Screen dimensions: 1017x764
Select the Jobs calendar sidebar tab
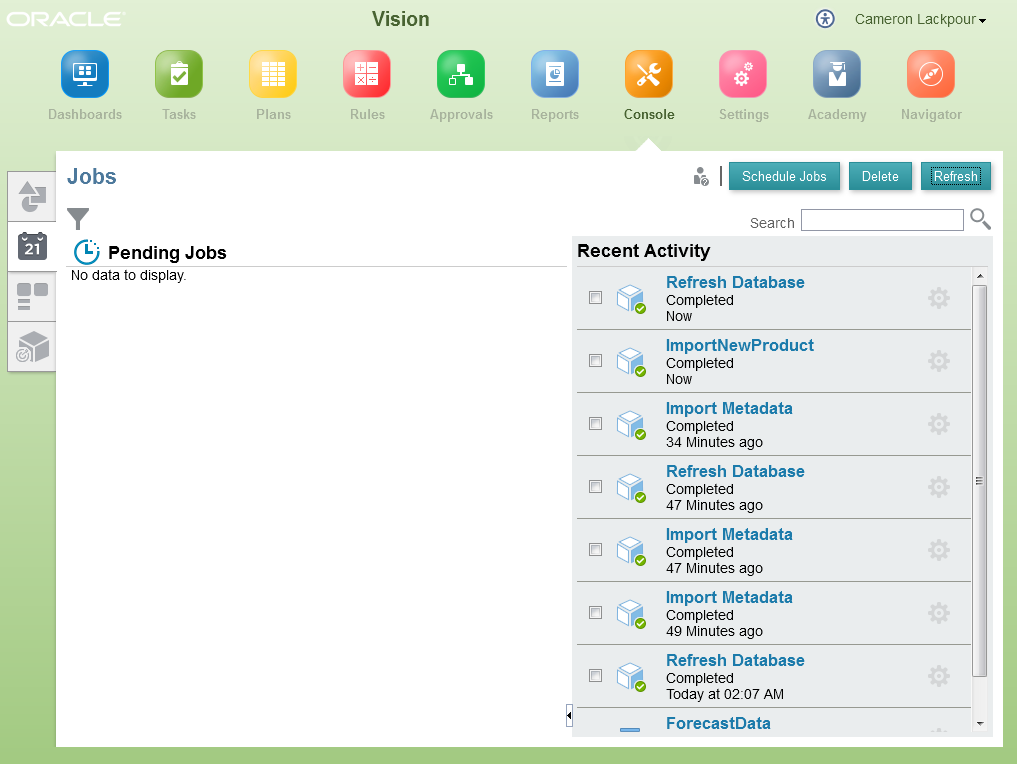pos(32,246)
